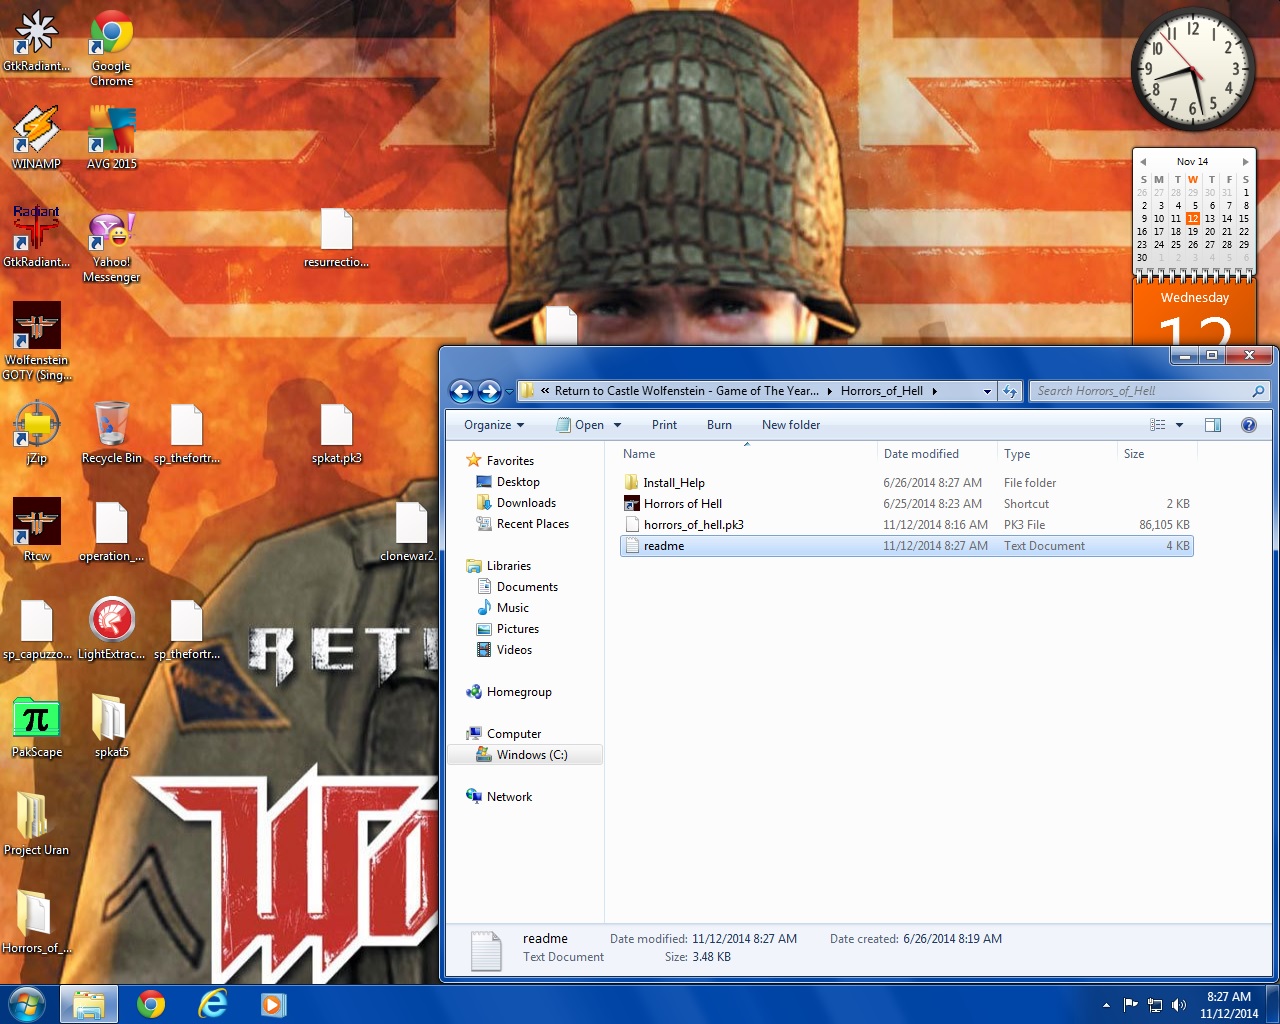Select the AVG 2015 desktop icon

111,138
